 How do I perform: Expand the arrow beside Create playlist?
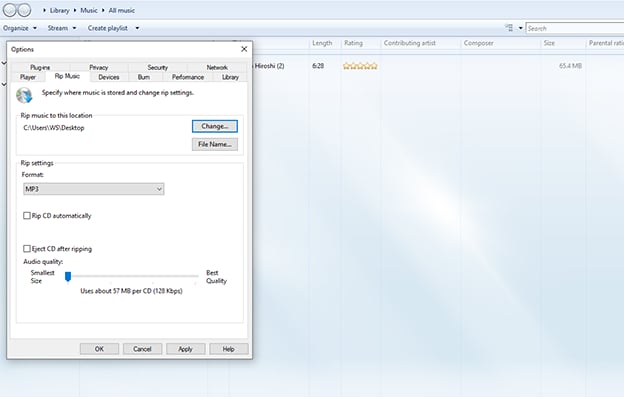click(137, 28)
